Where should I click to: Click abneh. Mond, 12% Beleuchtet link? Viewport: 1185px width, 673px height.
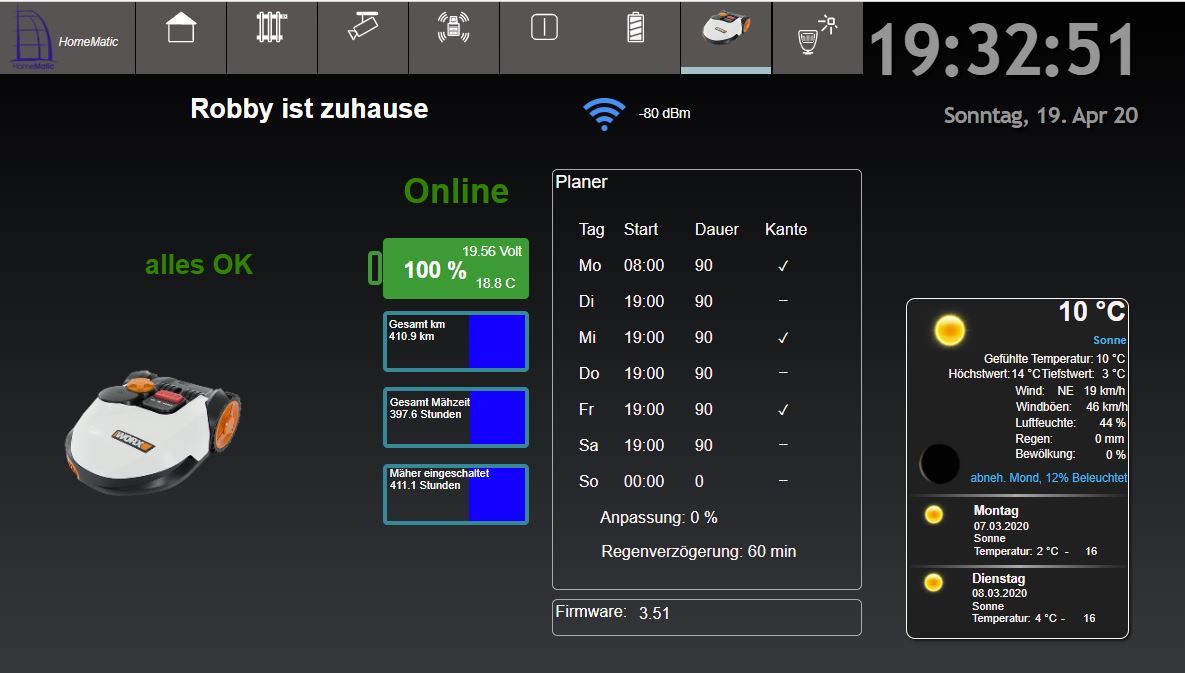click(1048, 477)
